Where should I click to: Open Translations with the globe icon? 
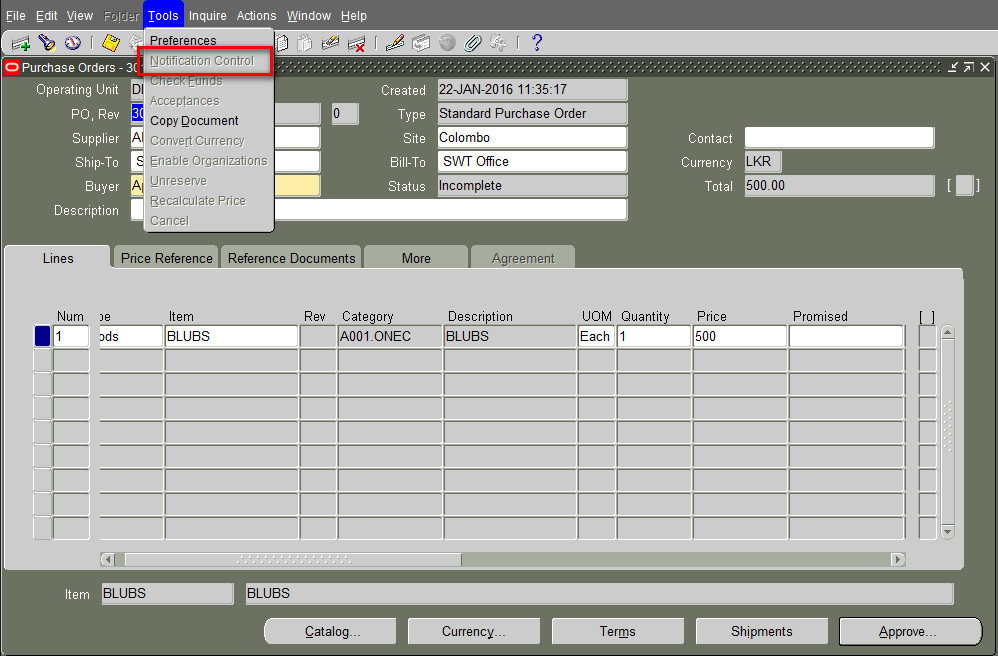(x=447, y=43)
